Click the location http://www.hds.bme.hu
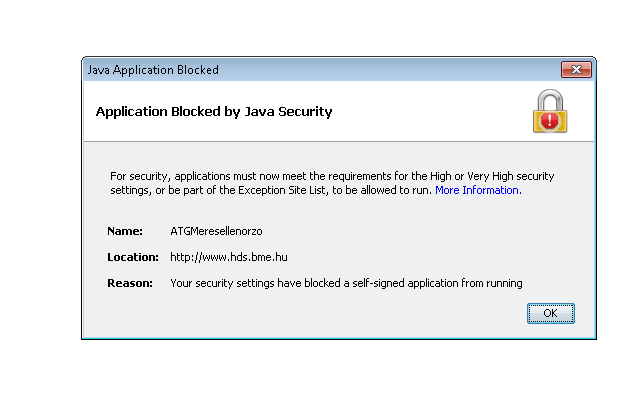The width and height of the screenshot is (640, 400). click(229, 257)
